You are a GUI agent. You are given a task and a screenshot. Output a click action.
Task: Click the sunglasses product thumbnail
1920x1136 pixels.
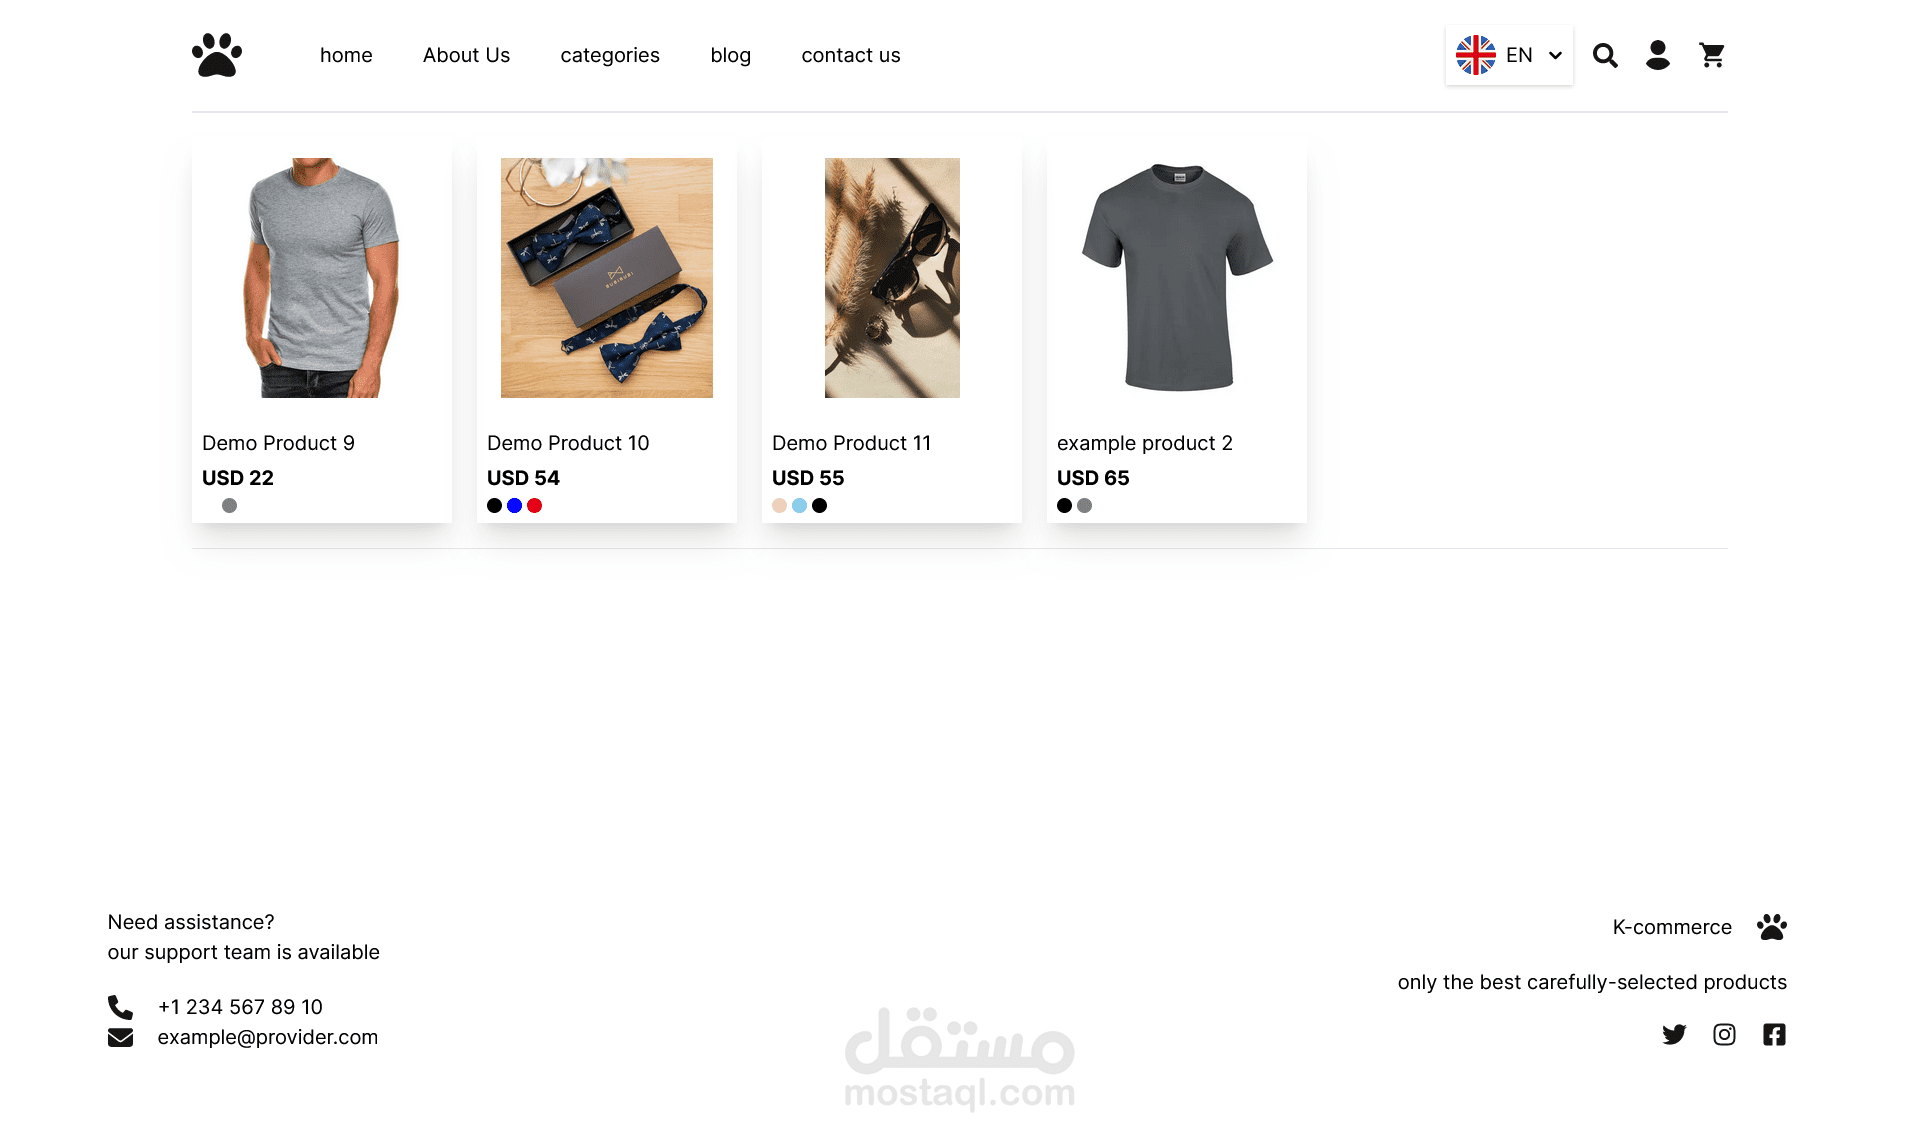(892, 278)
